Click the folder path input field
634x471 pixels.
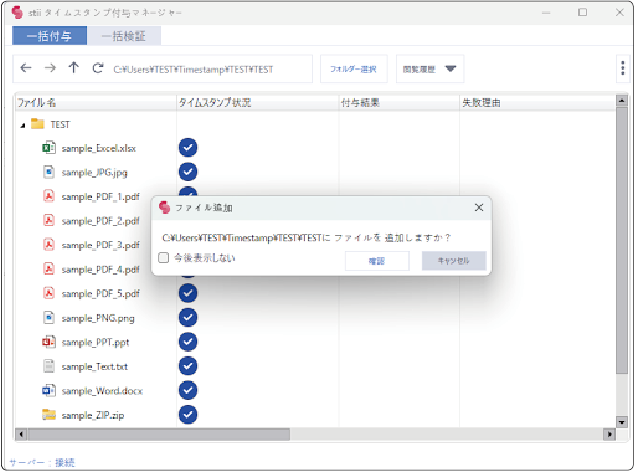[208, 69]
